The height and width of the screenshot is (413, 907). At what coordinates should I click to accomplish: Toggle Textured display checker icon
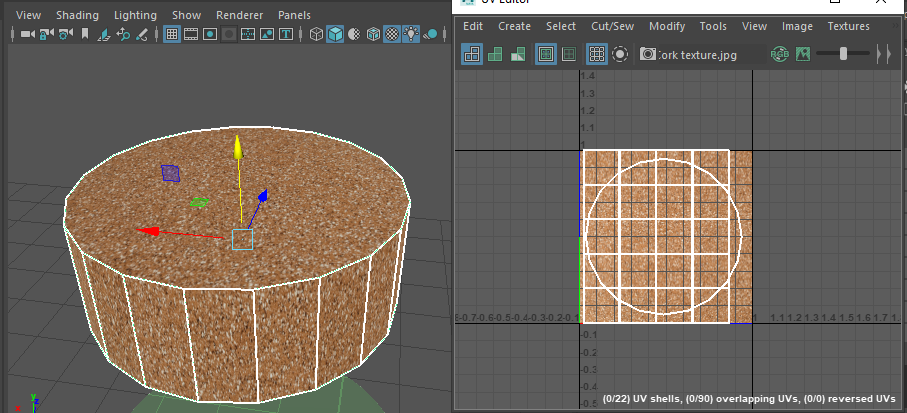392,34
